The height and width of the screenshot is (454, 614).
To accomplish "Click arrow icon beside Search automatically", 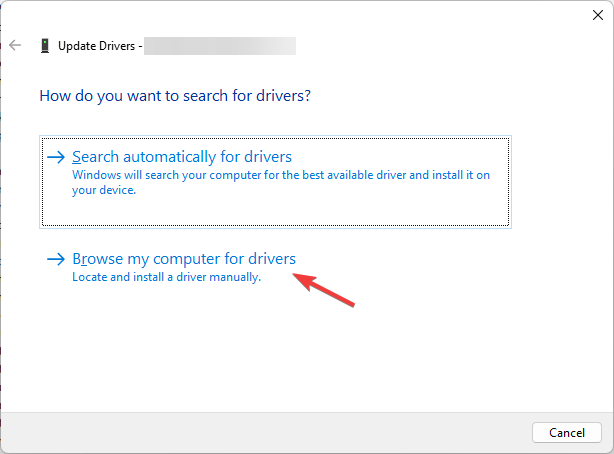I will click(x=56, y=157).
